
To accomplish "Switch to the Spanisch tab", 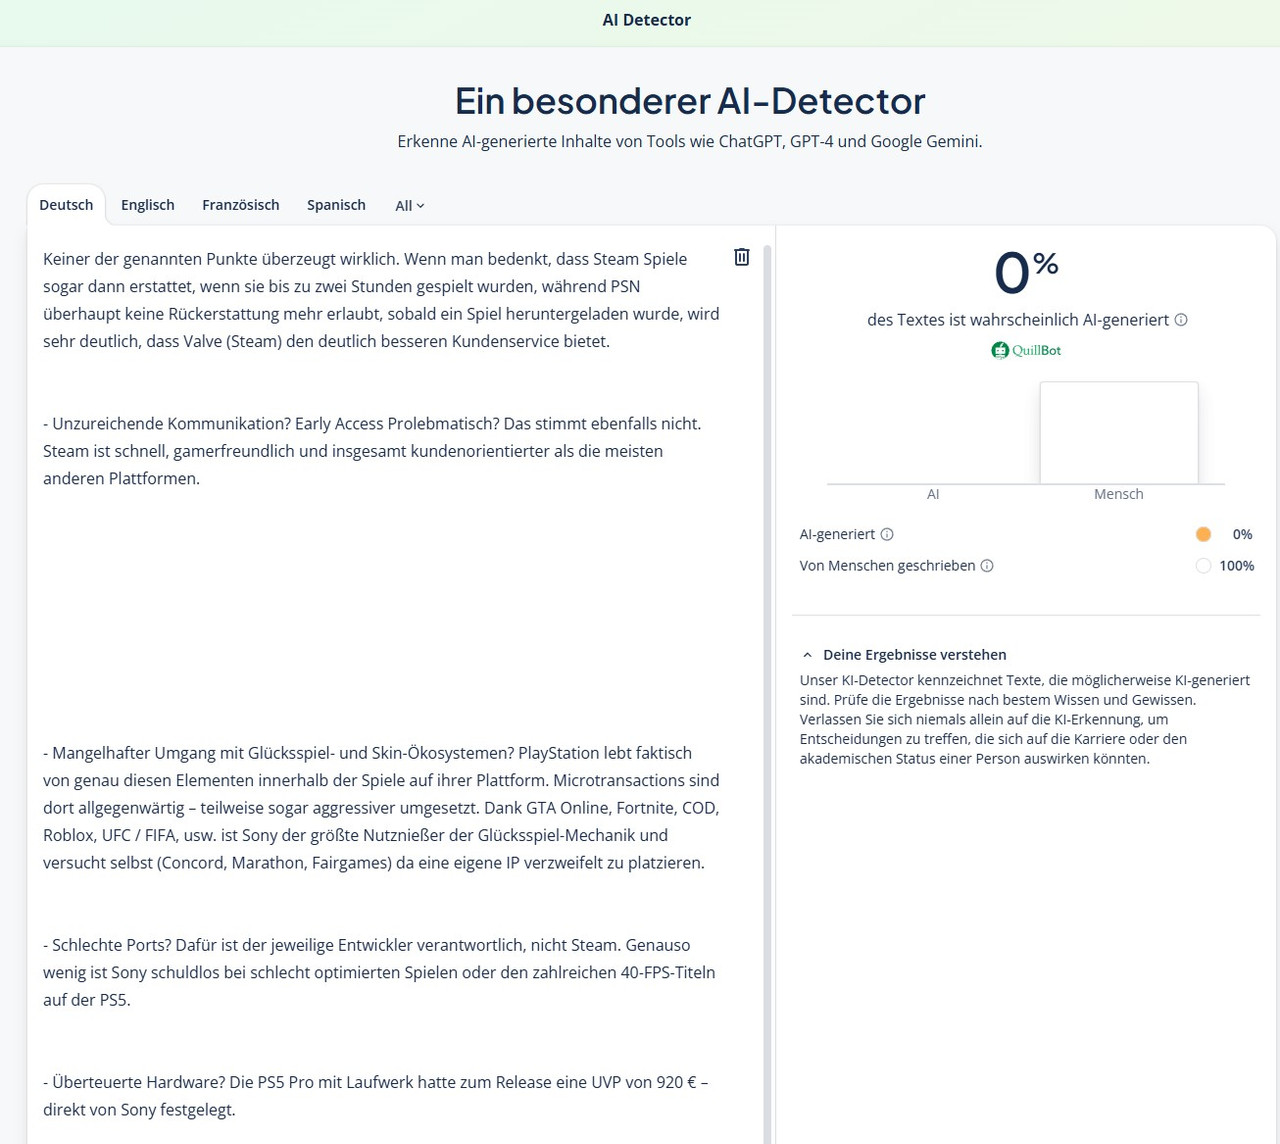I will pos(336,205).
